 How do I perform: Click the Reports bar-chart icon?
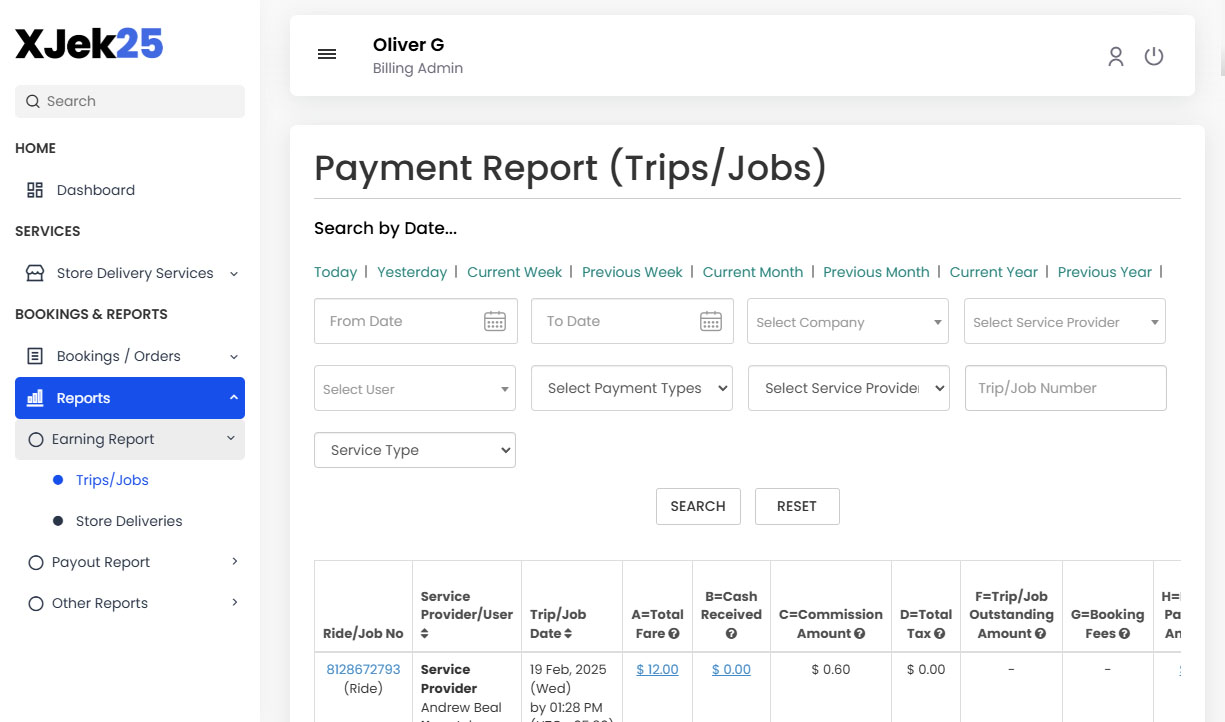pyautogui.click(x=34, y=397)
